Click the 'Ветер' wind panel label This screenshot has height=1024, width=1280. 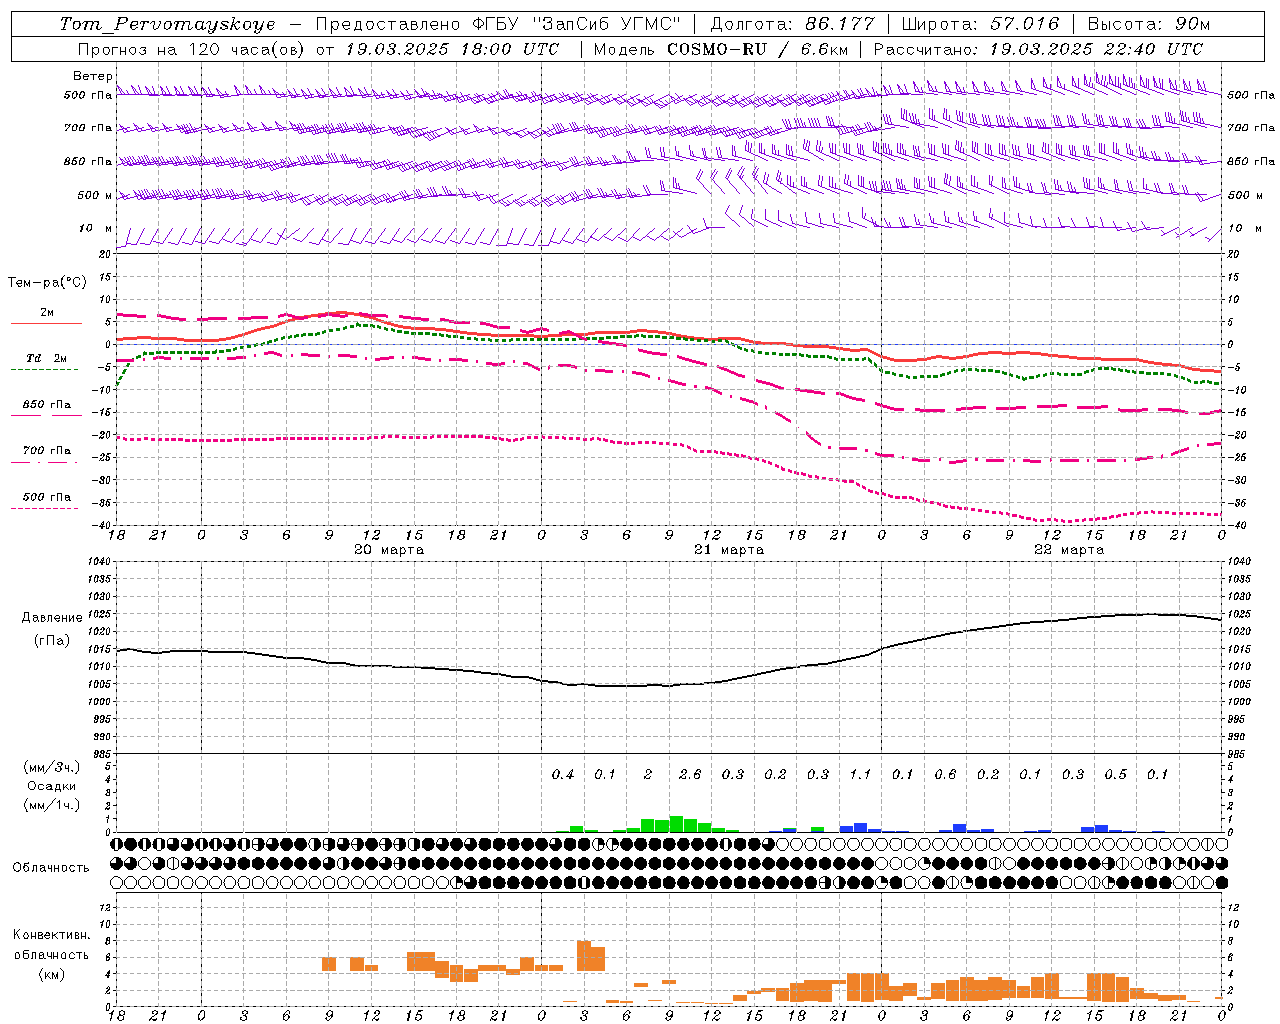93,76
